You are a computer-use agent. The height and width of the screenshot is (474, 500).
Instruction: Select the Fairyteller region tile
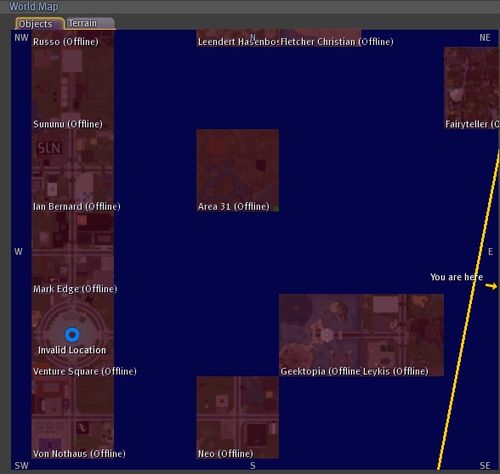point(471,88)
